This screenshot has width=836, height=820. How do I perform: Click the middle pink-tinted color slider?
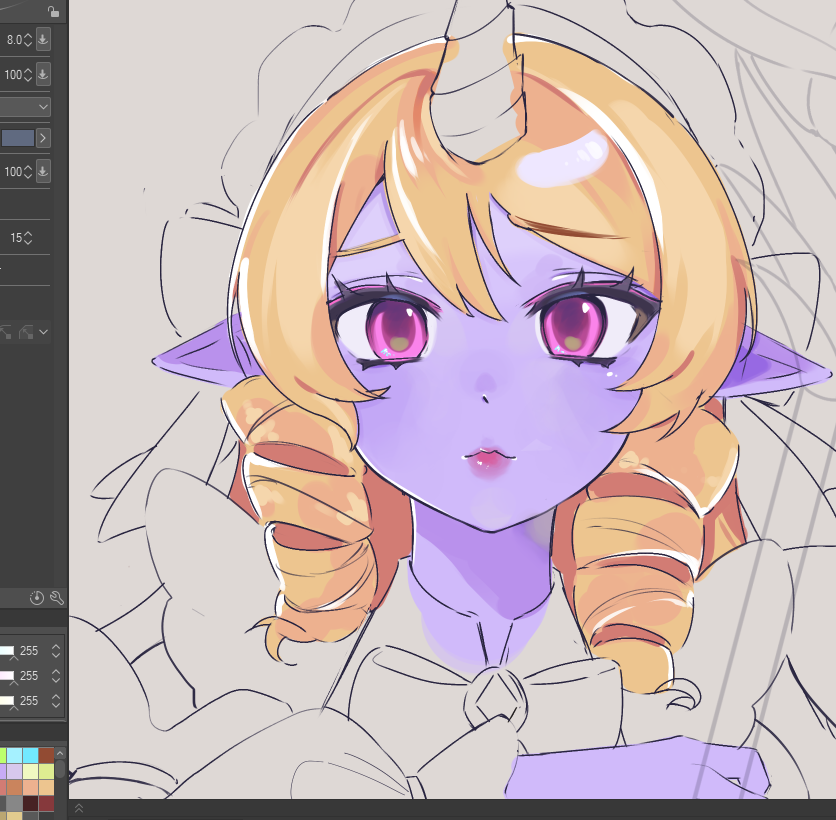[x=7, y=676]
